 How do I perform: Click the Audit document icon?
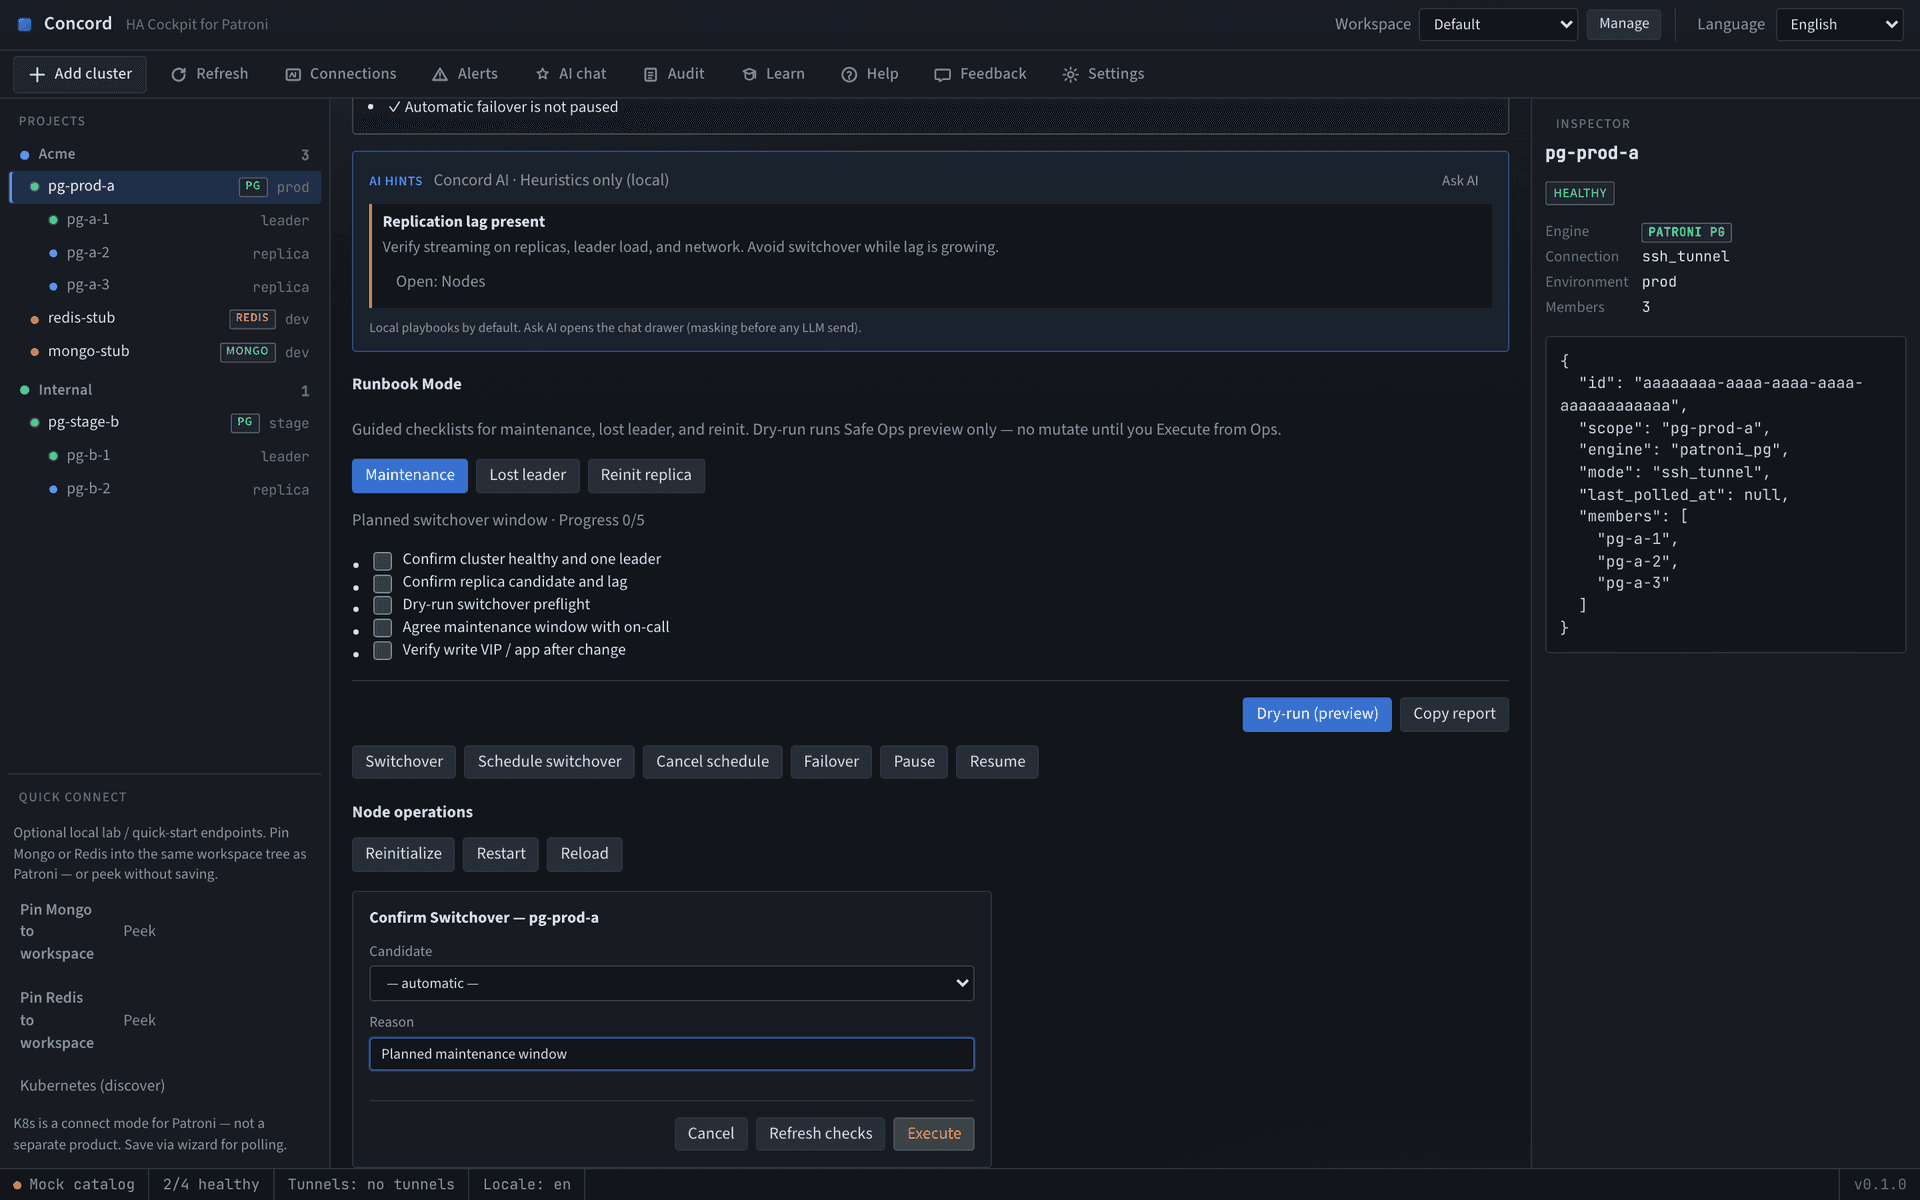(x=650, y=74)
